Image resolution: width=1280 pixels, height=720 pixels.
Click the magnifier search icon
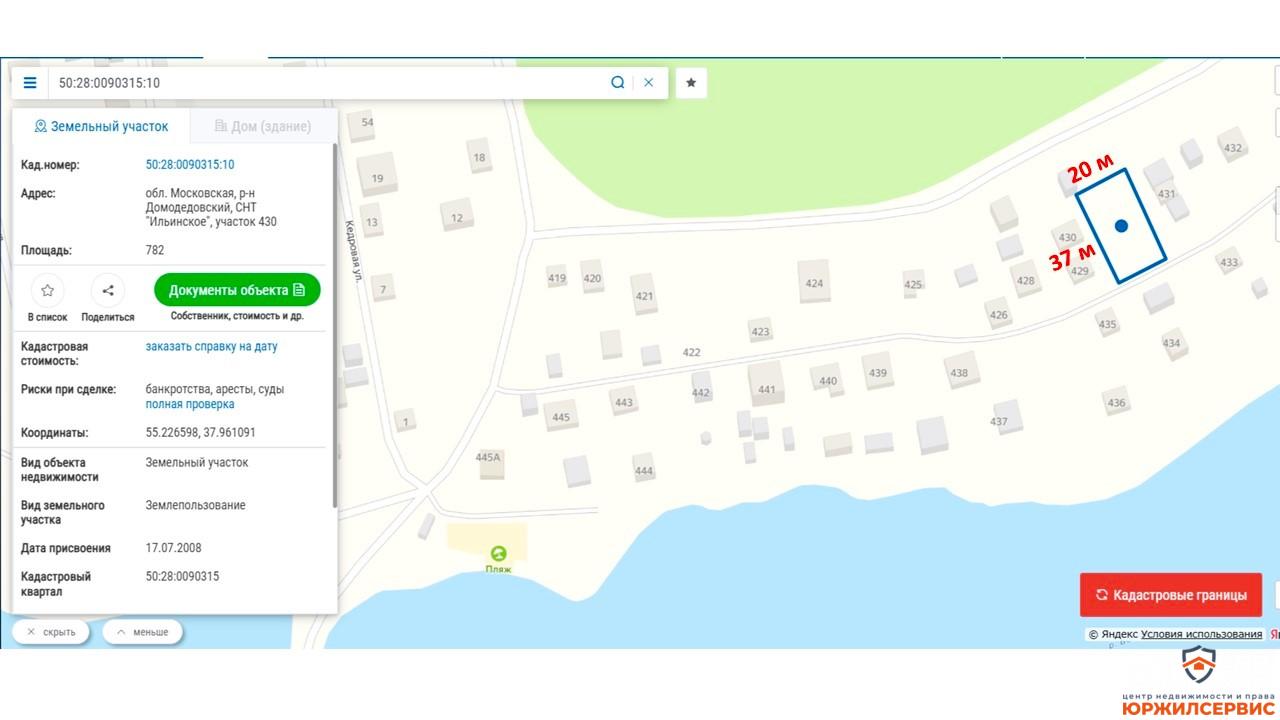point(618,83)
